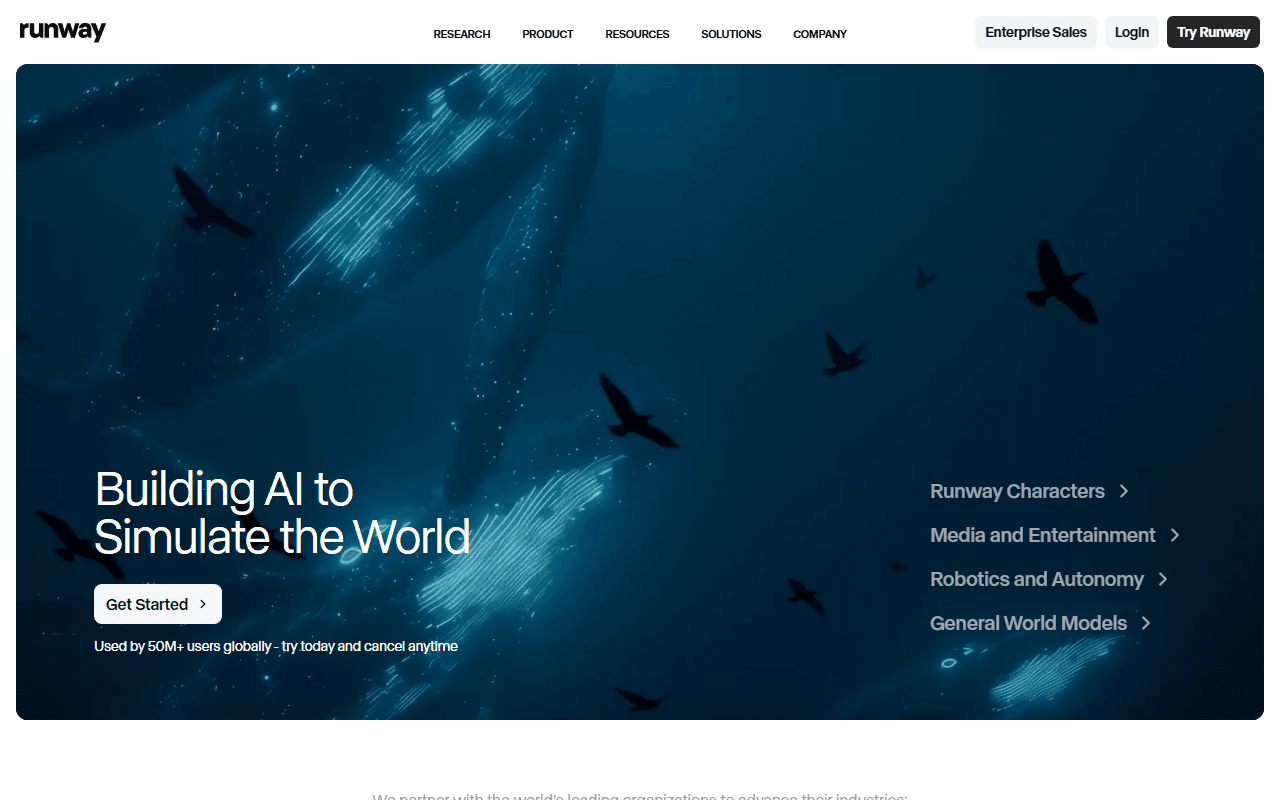The height and width of the screenshot is (800, 1280).
Task: Open the Research menu
Action: (462, 34)
